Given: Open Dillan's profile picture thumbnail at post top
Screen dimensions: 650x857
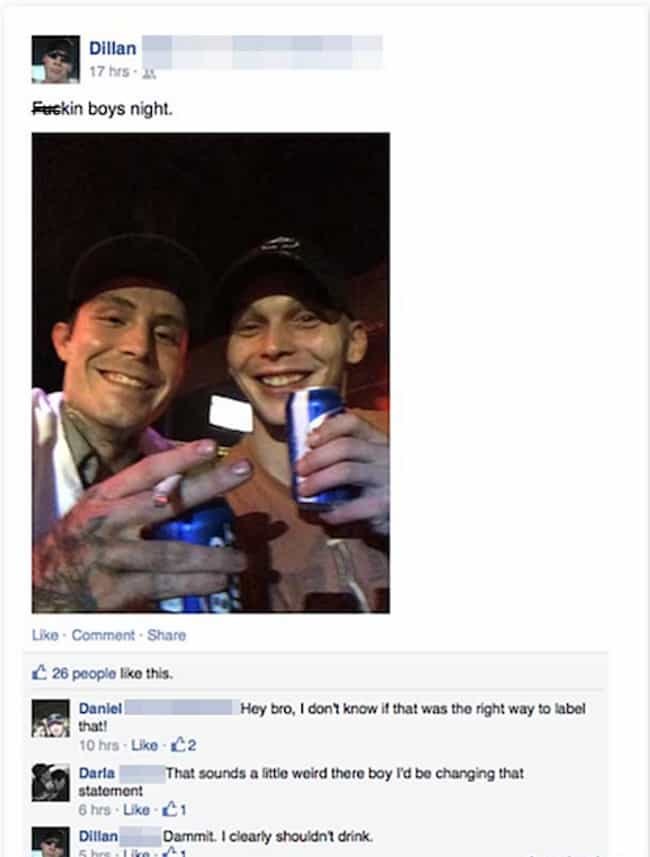Looking at the screenshot, I should tap(56, 60).
